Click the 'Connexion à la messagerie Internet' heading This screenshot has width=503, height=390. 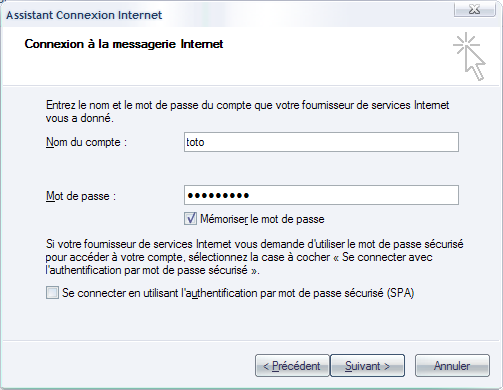click(124, 44)
